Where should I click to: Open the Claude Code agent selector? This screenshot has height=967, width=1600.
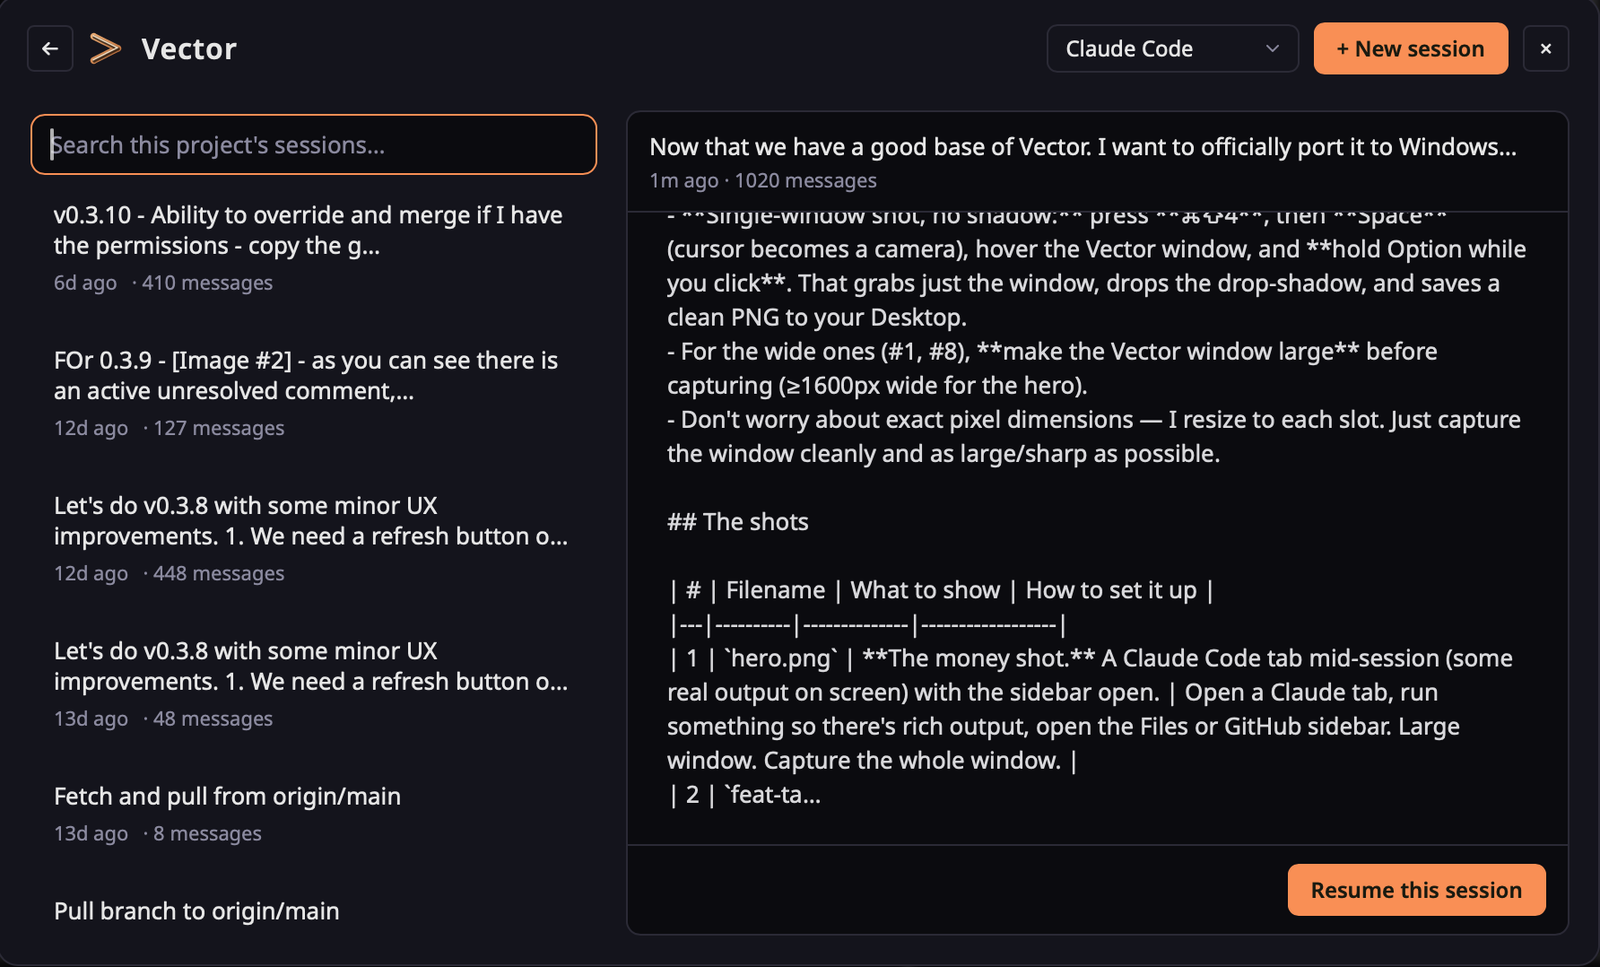tap(1172, 48)
